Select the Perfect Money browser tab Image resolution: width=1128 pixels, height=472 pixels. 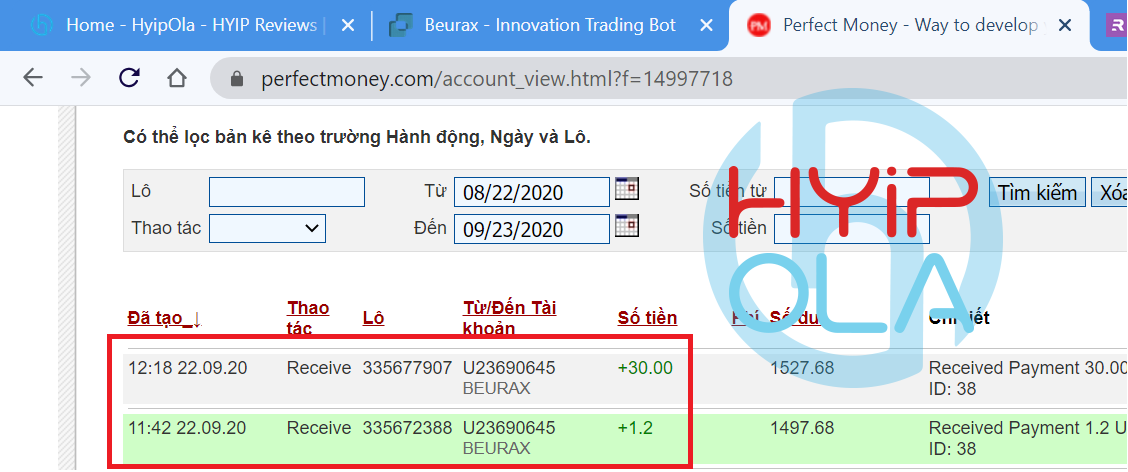910,25
